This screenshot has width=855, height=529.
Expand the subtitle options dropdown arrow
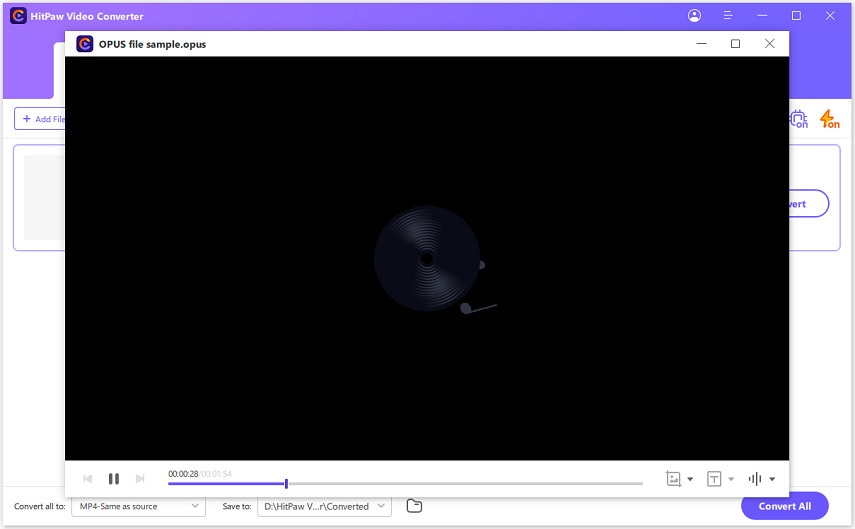[731, 480]
